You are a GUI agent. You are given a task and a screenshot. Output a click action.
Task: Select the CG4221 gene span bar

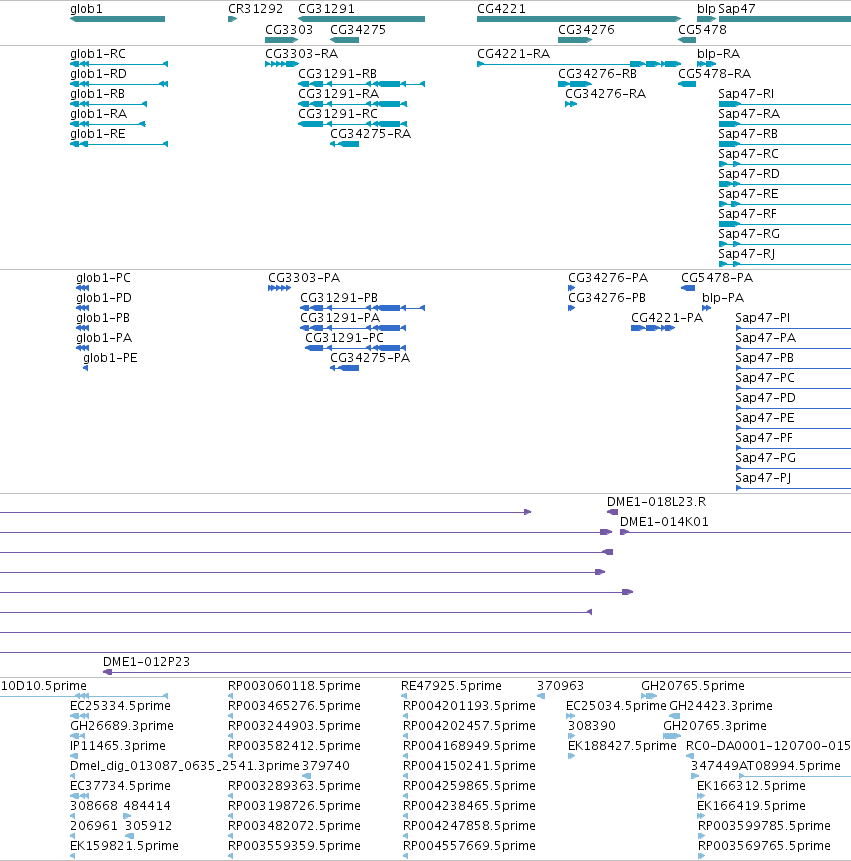[579, 19]
